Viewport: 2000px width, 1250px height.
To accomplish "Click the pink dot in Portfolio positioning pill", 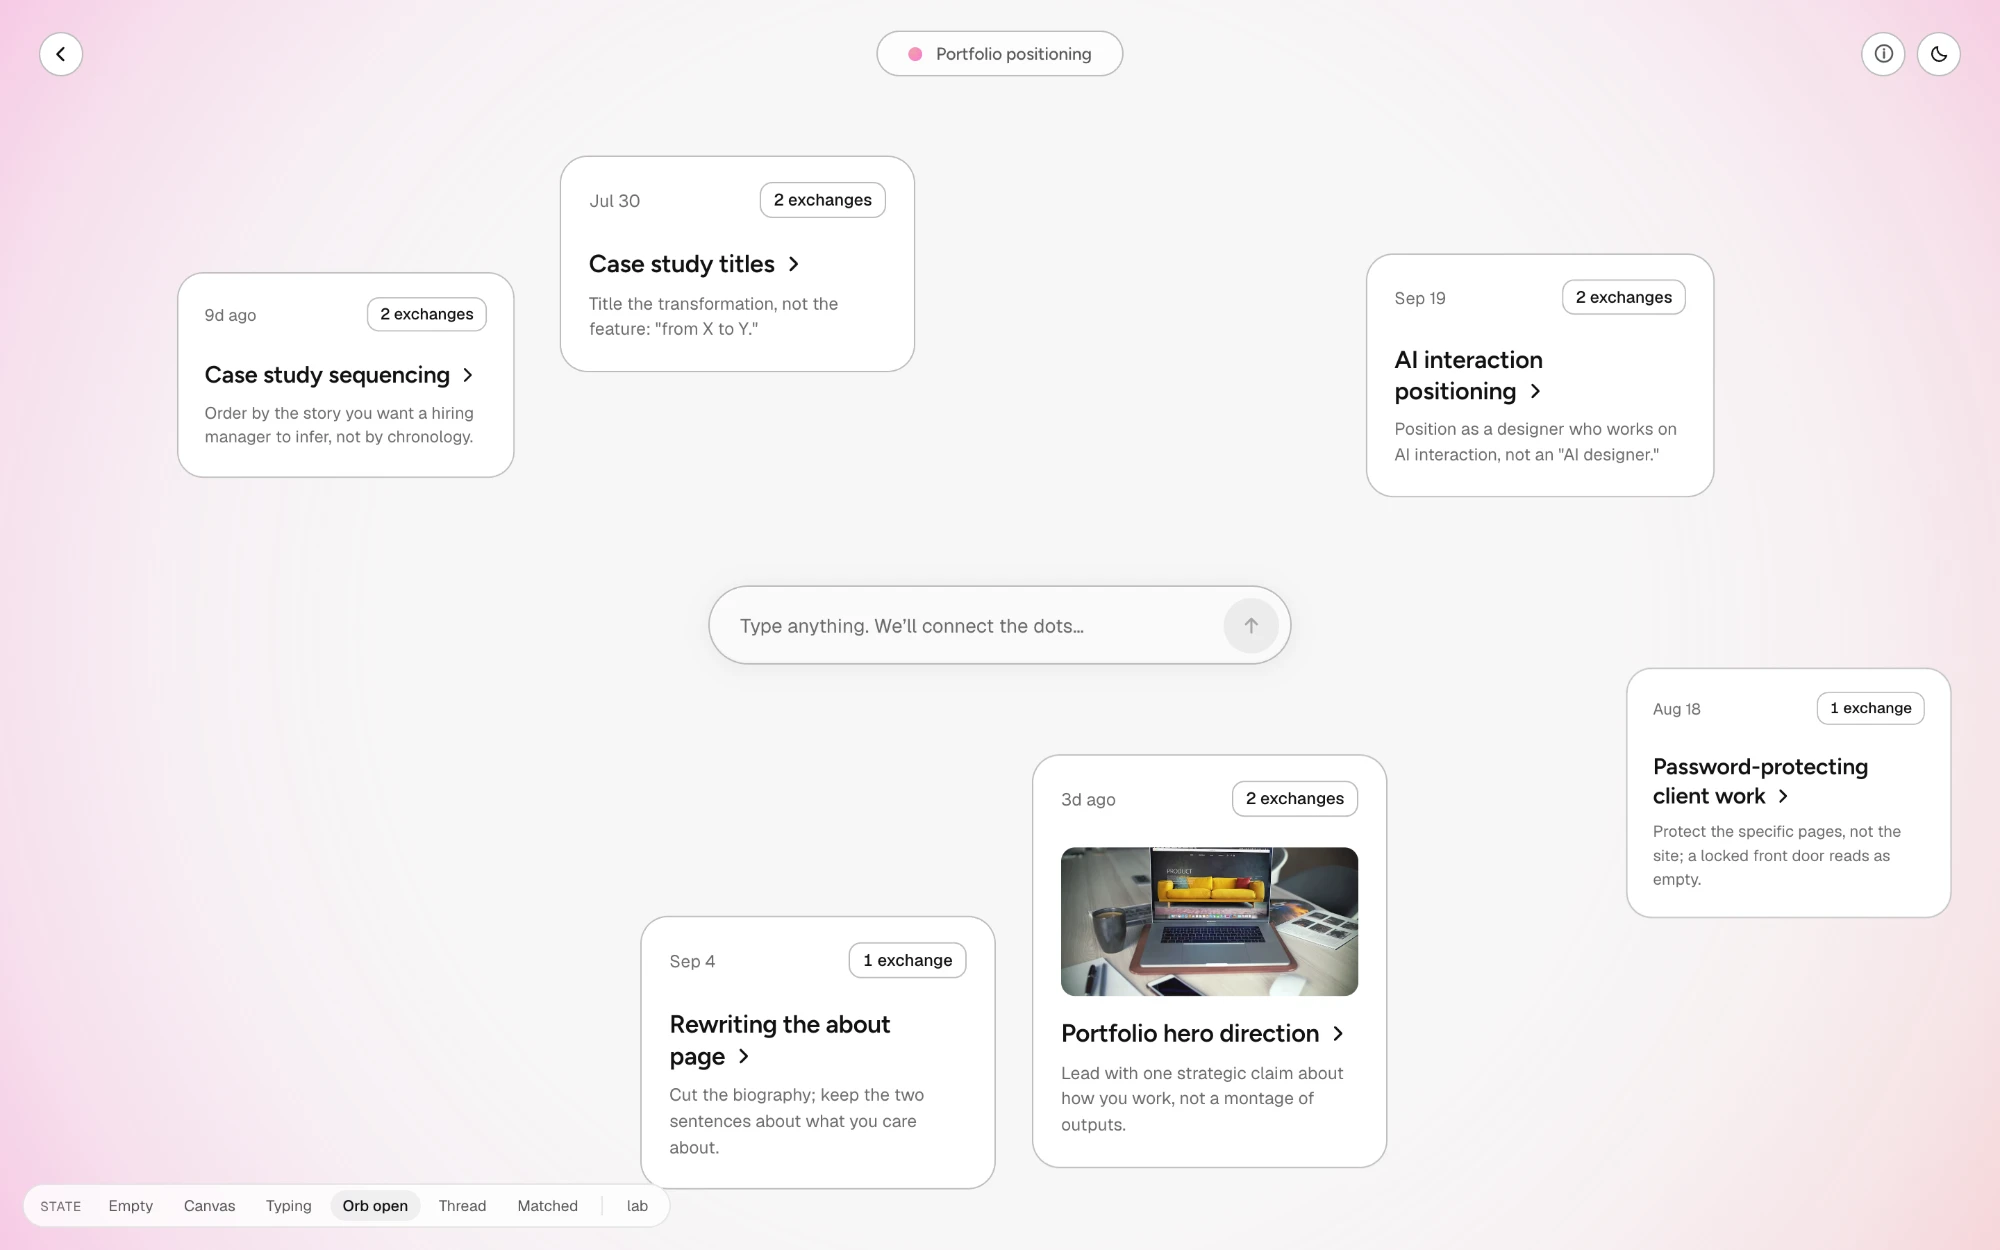I will point(915,54).
